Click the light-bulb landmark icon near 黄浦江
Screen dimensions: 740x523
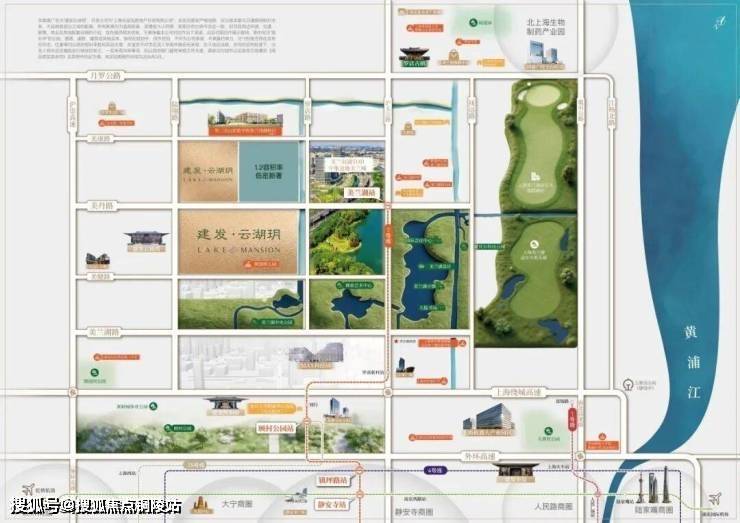coord(628,385)
